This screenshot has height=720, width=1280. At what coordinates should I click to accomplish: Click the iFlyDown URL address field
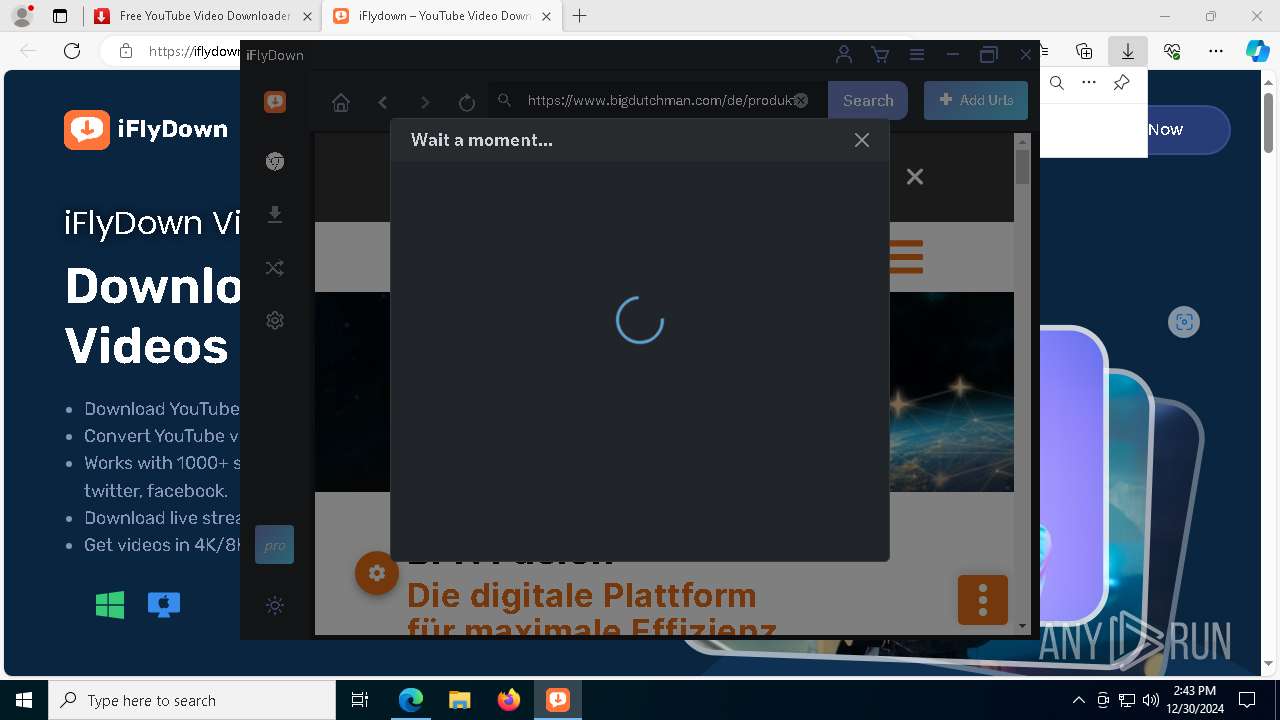point(658,100)
